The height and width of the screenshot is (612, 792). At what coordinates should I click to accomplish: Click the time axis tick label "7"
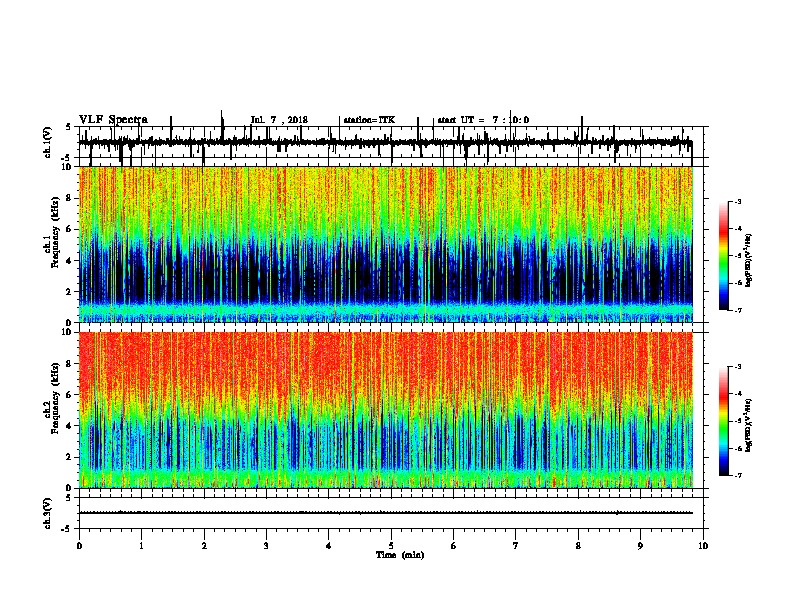pyautogui.click(x=516, y=546)
